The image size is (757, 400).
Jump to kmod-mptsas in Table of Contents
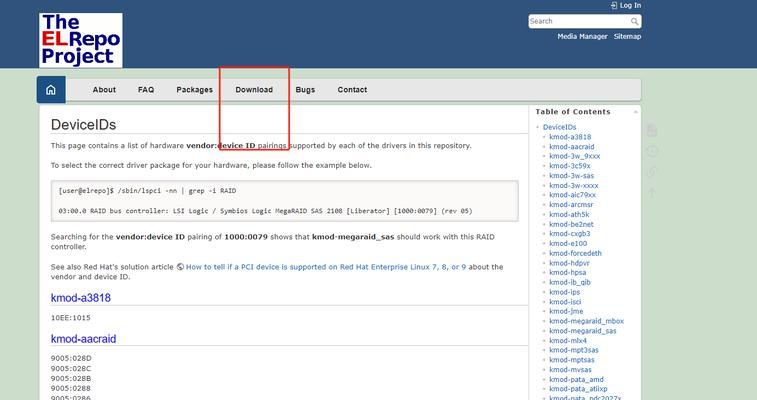click(x=572, y=360)
